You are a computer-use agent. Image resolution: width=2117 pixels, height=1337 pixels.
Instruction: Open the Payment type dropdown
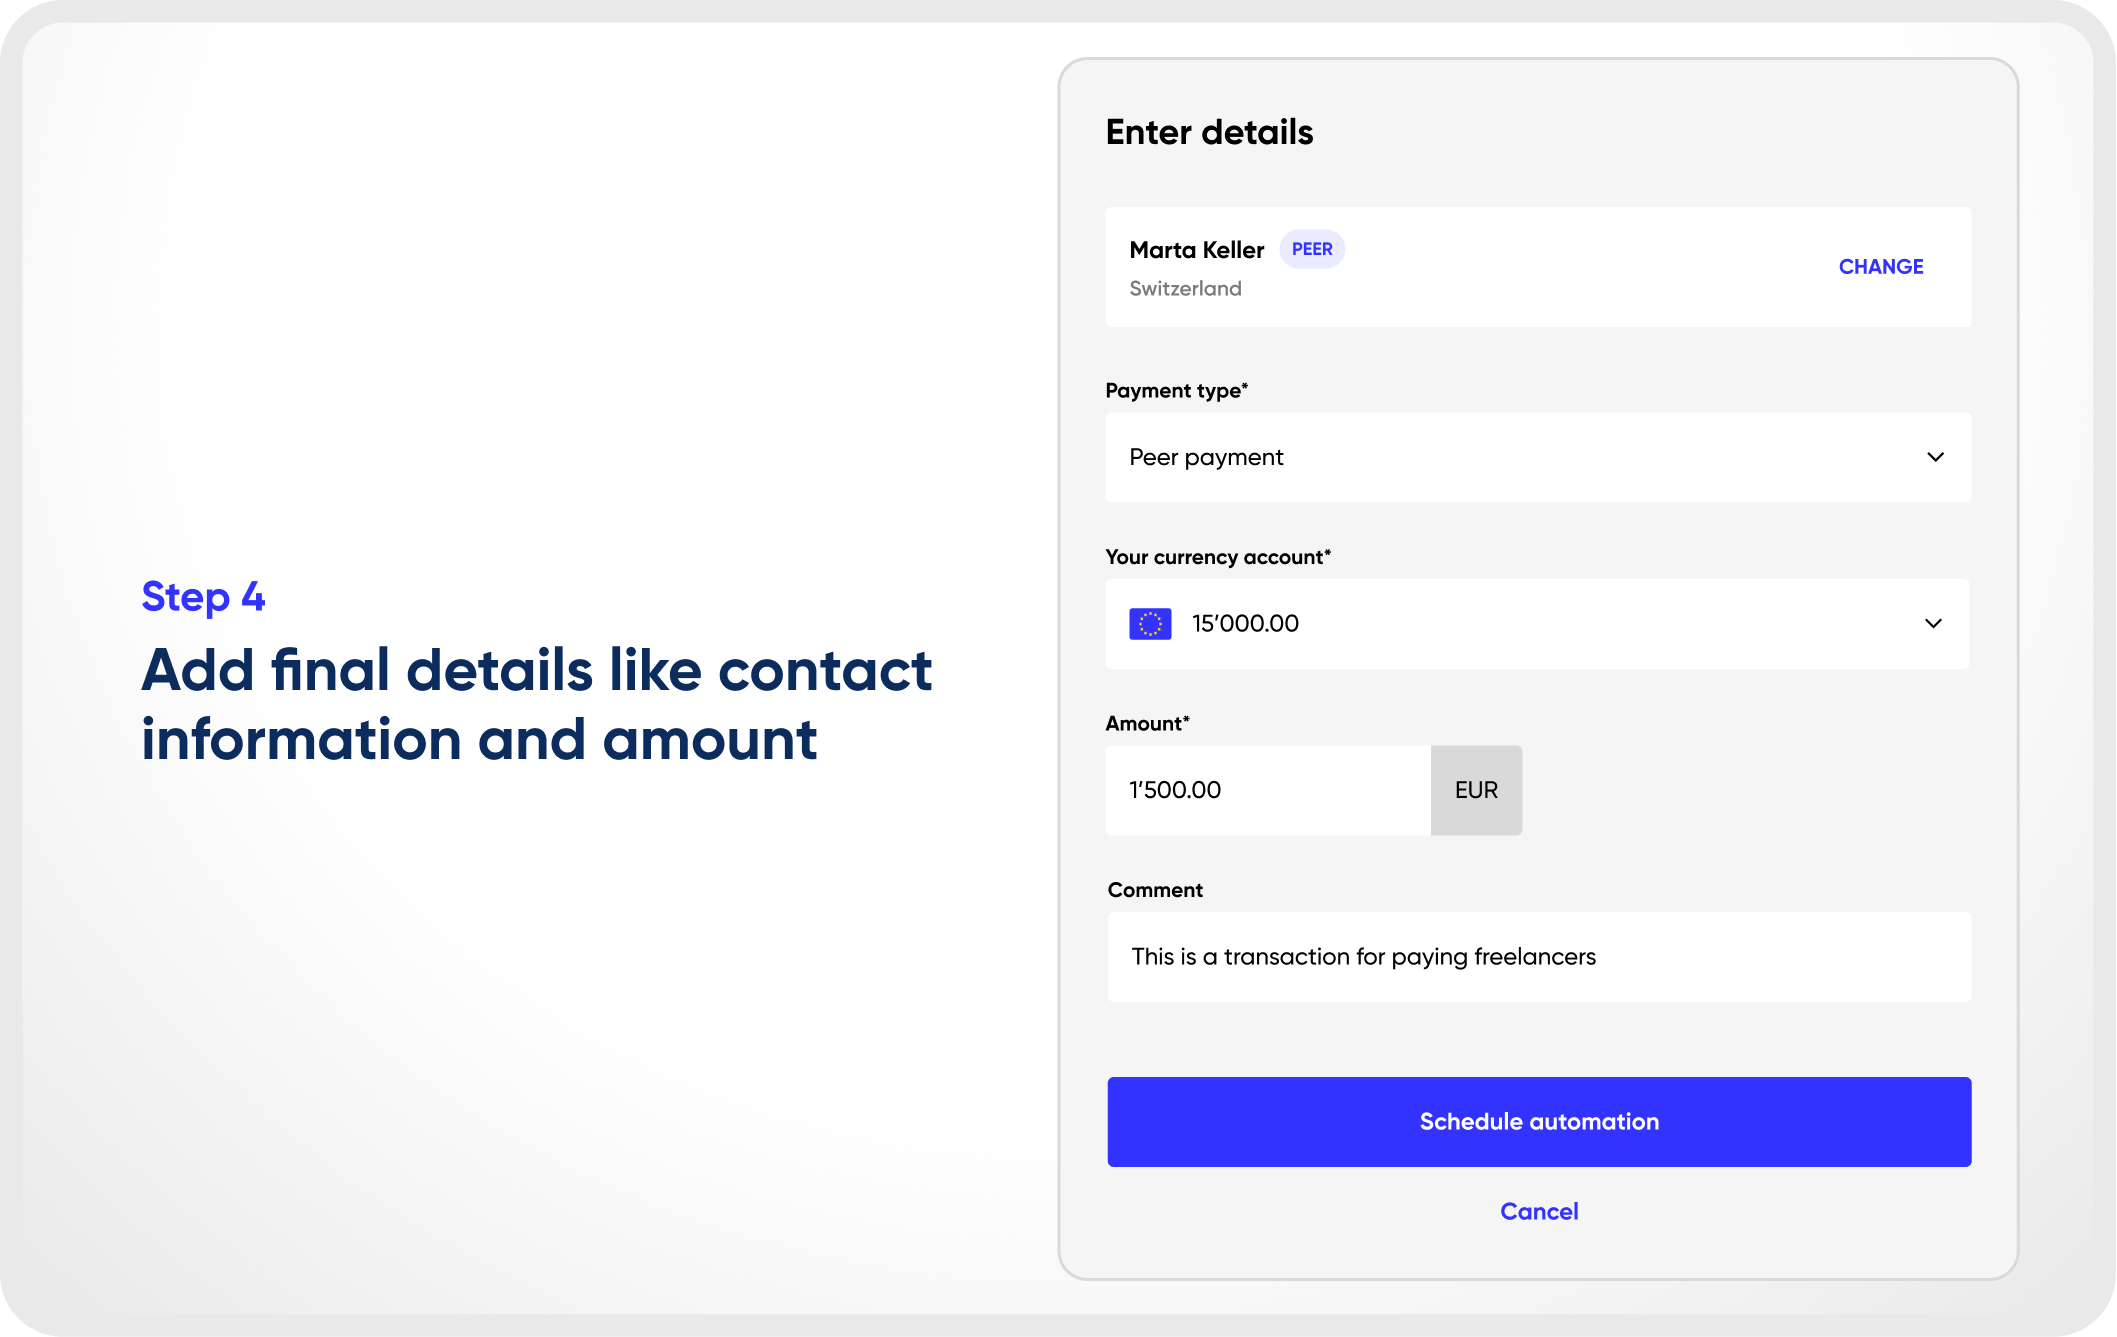coord(1537,457)
